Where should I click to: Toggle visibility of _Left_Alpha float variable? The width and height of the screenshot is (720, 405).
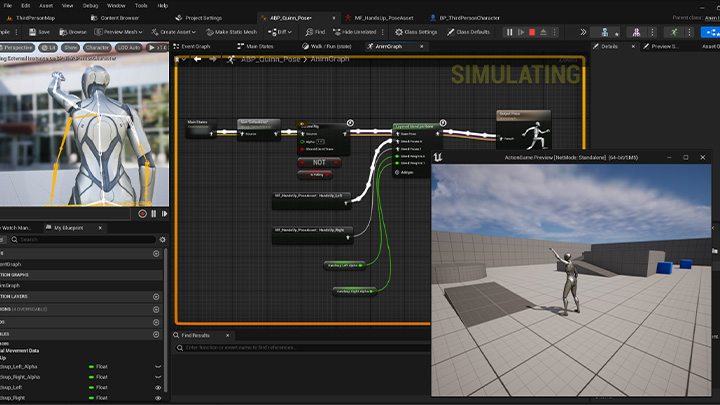[x=158, y=367]
